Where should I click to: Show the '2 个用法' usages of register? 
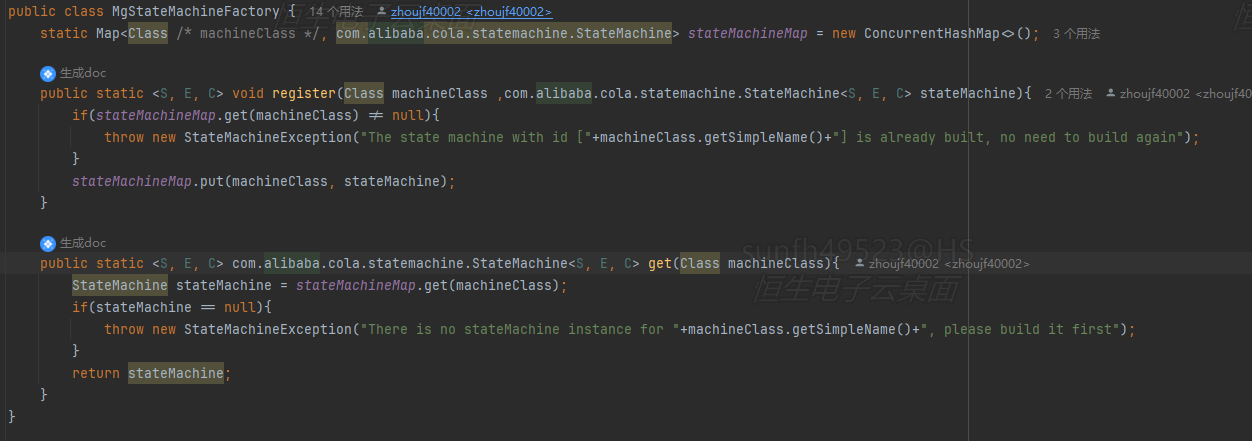[x=1068, y=94]
